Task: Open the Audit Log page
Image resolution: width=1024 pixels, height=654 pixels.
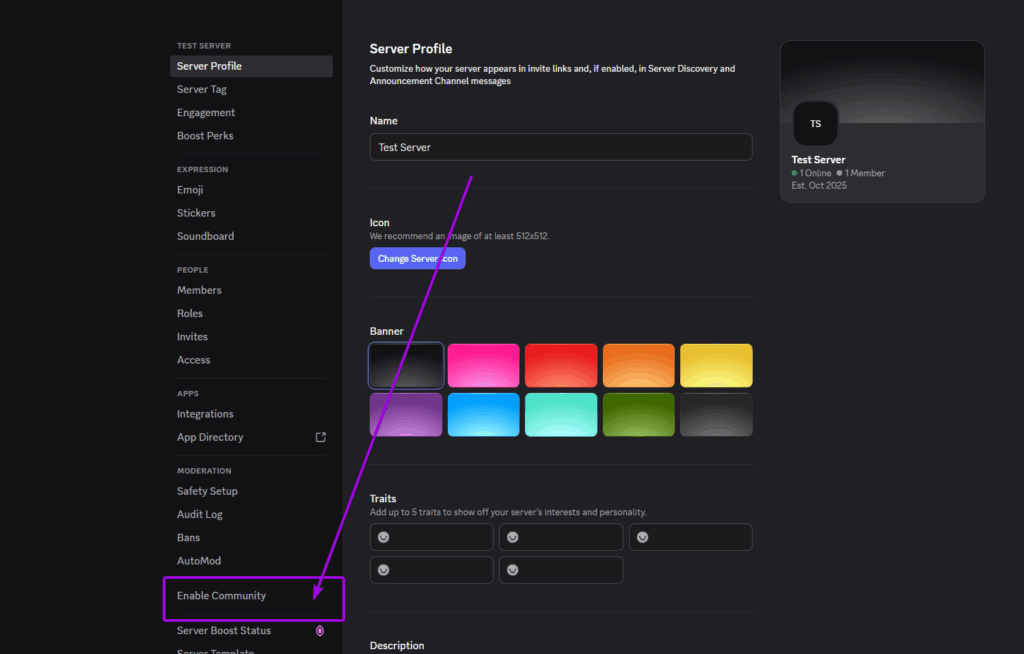Action: coord(201,513)
